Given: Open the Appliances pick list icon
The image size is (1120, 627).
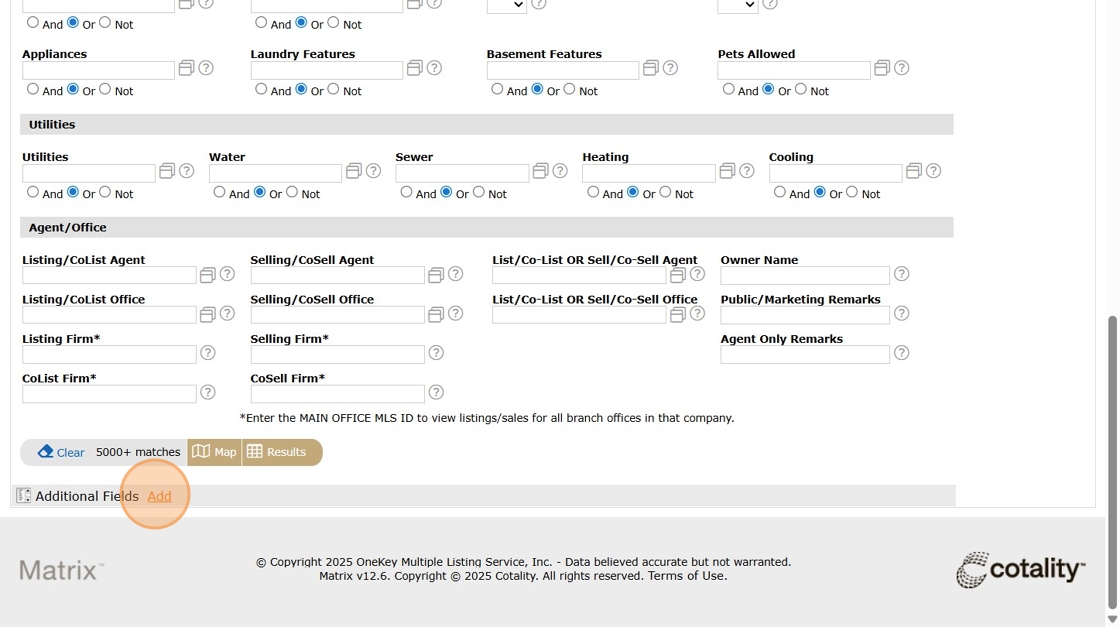Looking at the screenshot, I should click(186, 68).
